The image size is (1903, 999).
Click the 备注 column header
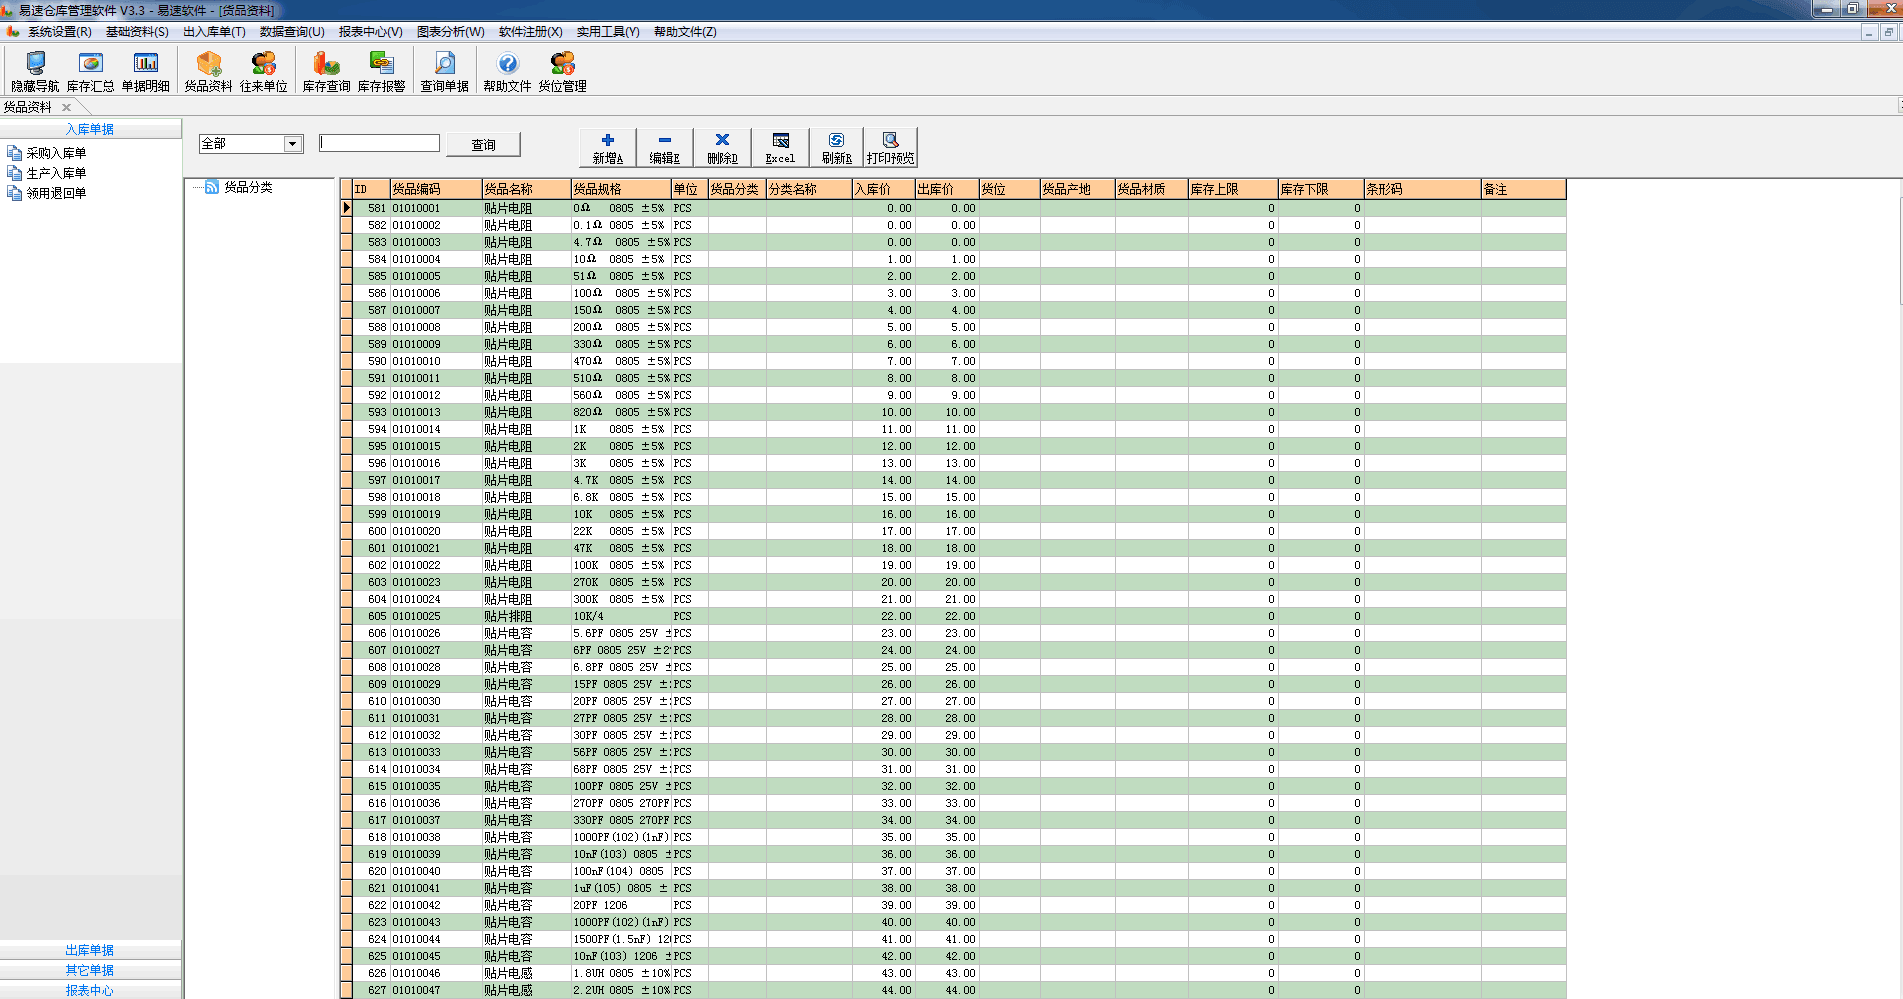click(1523, 189)
